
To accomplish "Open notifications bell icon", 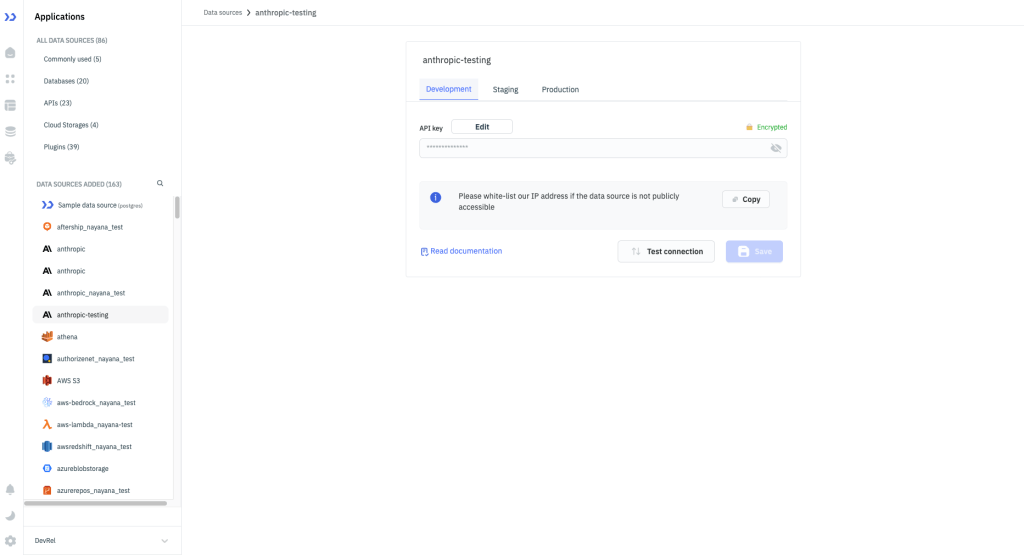I will point(10,490).
